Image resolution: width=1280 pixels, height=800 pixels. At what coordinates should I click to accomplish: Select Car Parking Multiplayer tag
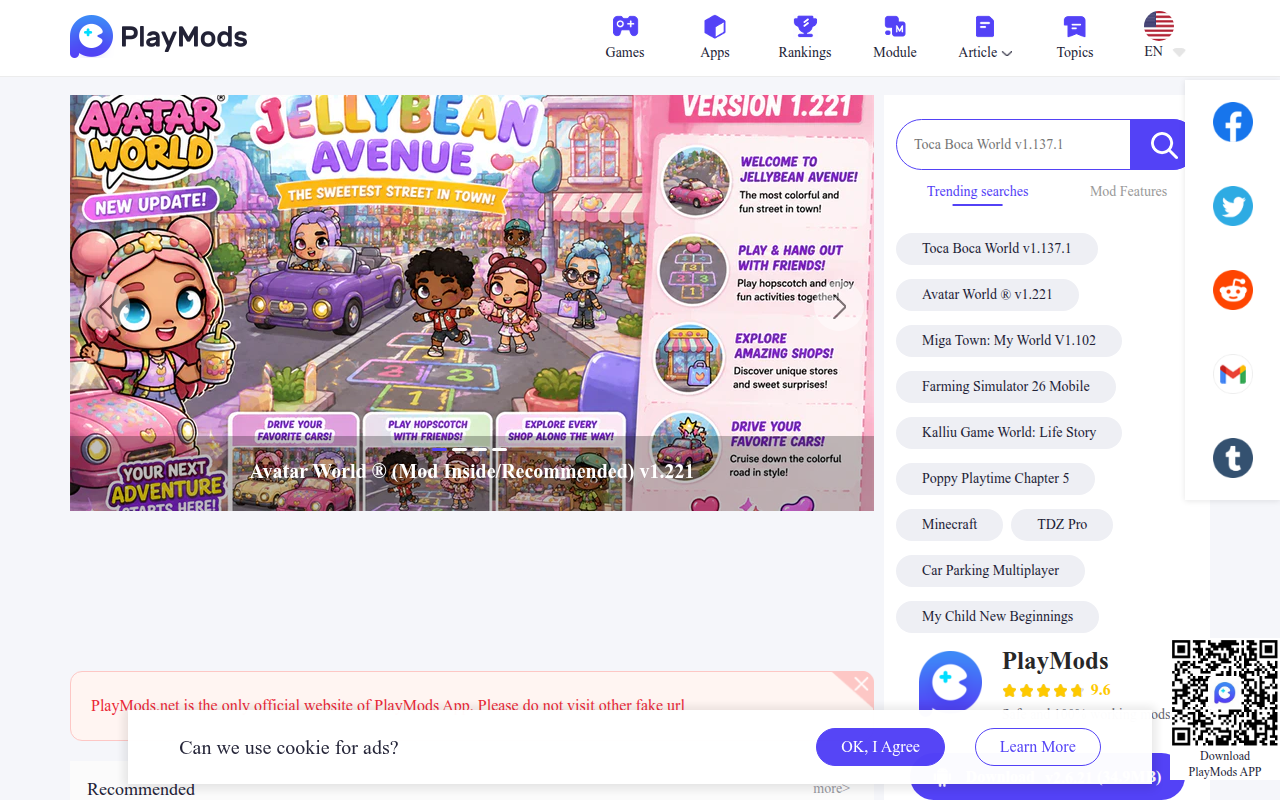coord(991,570)
